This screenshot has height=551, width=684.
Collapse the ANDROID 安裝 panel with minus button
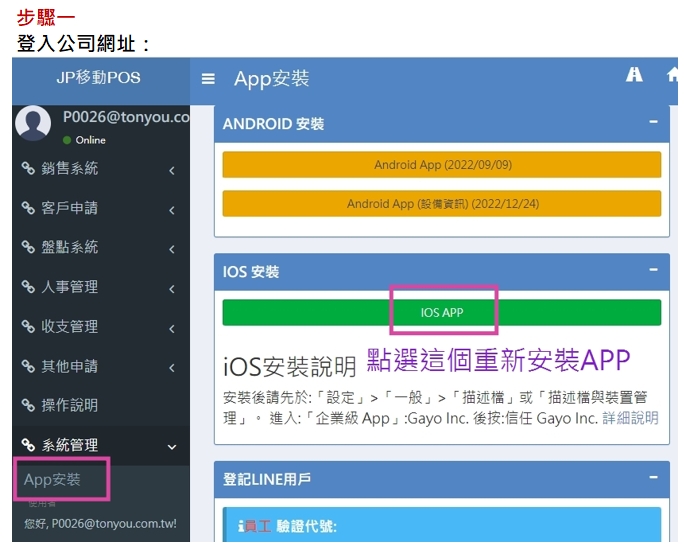(653, 122)
